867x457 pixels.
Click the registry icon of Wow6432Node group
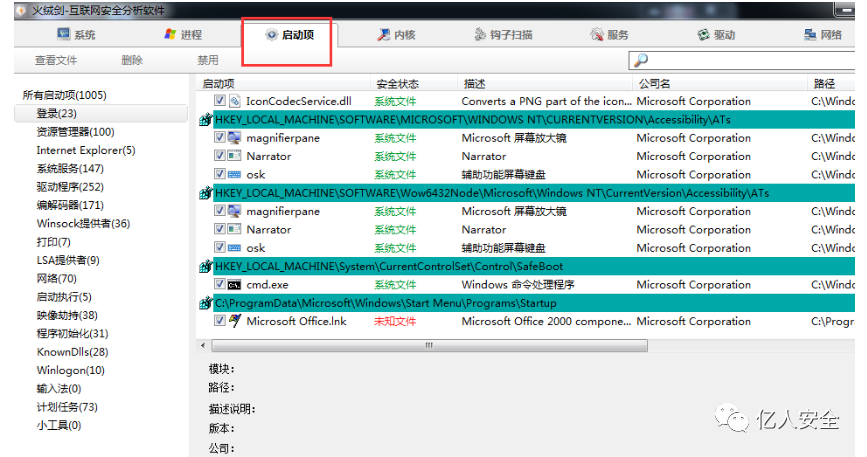tap(206, 193)
